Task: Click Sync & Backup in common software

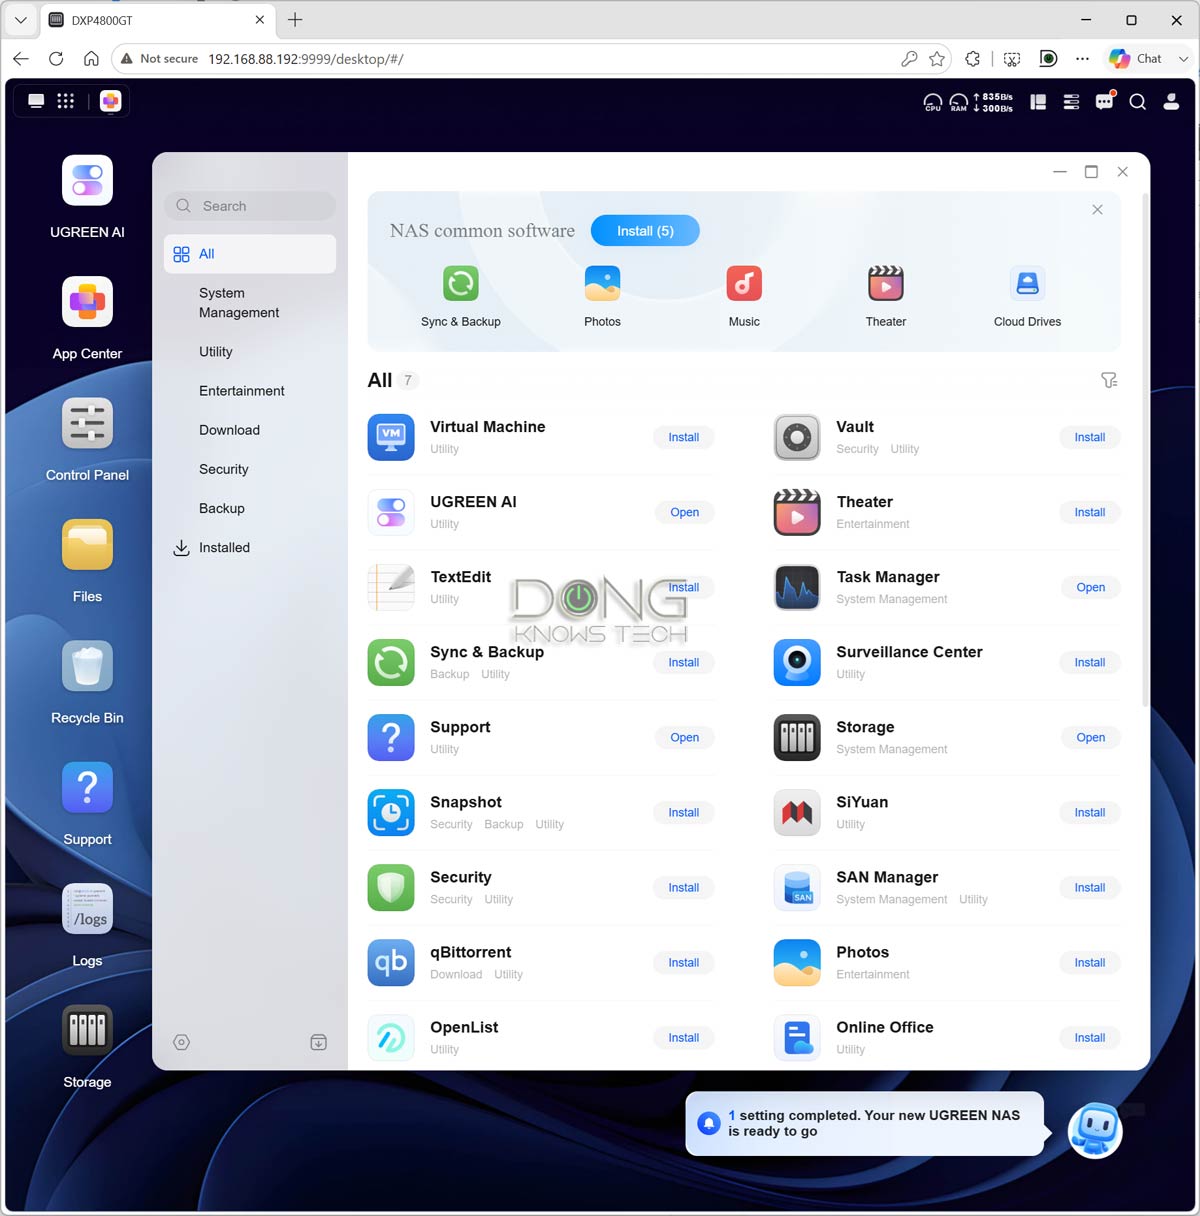Action: (461, 283)
